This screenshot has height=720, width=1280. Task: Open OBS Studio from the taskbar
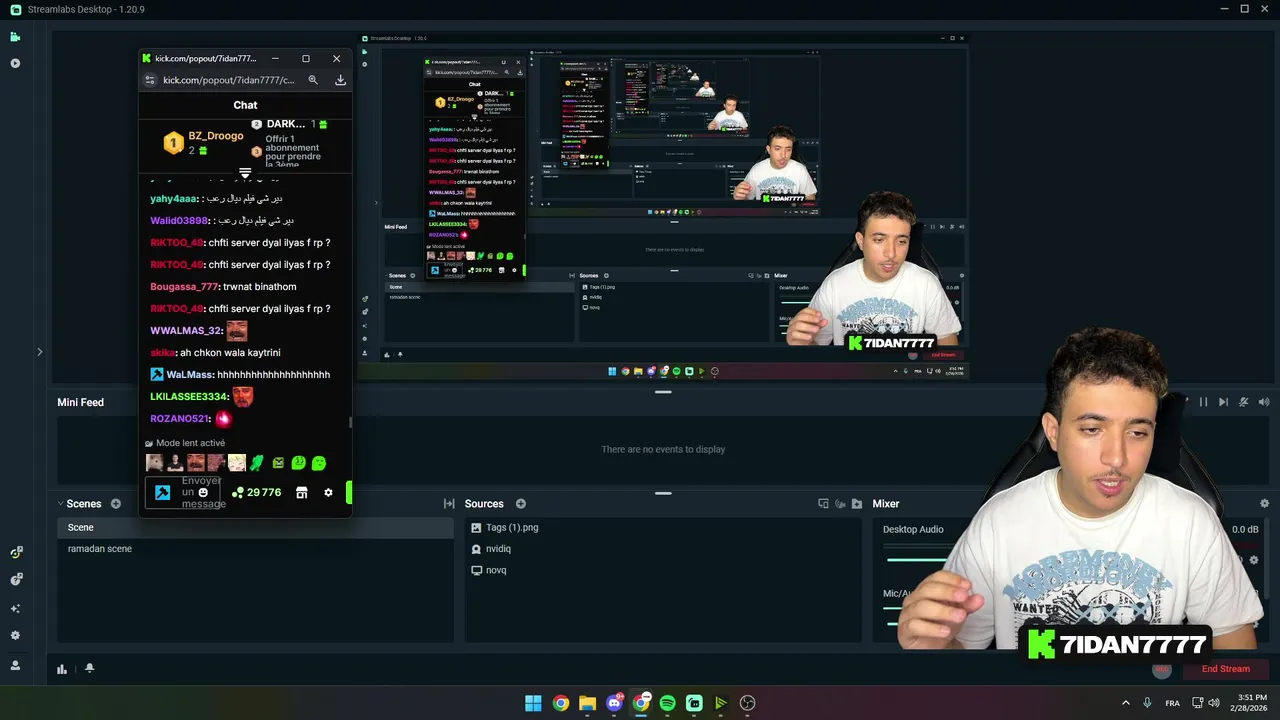pos(747,703)
